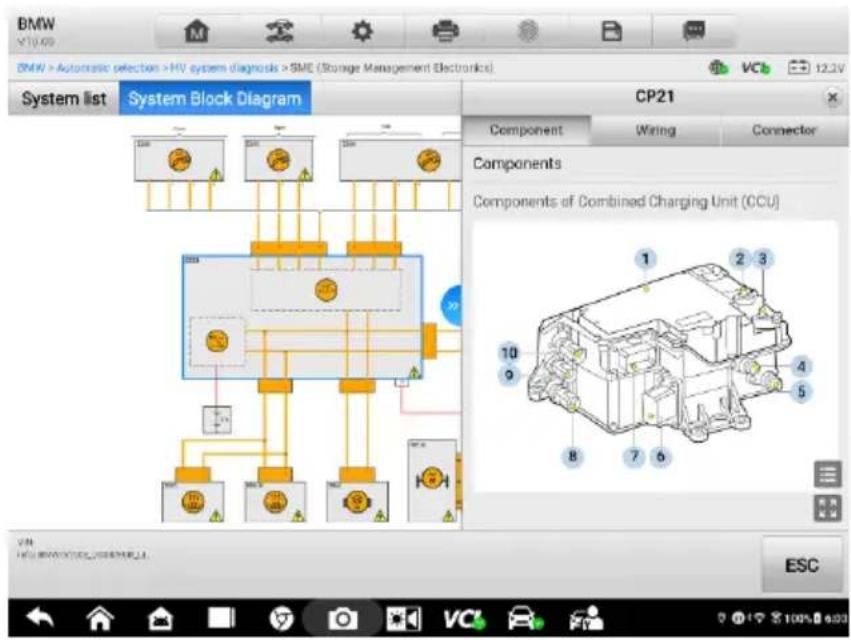Switch to the Wiring tab
The height and width of the screenshot is (640, 851).
[656, 130]
